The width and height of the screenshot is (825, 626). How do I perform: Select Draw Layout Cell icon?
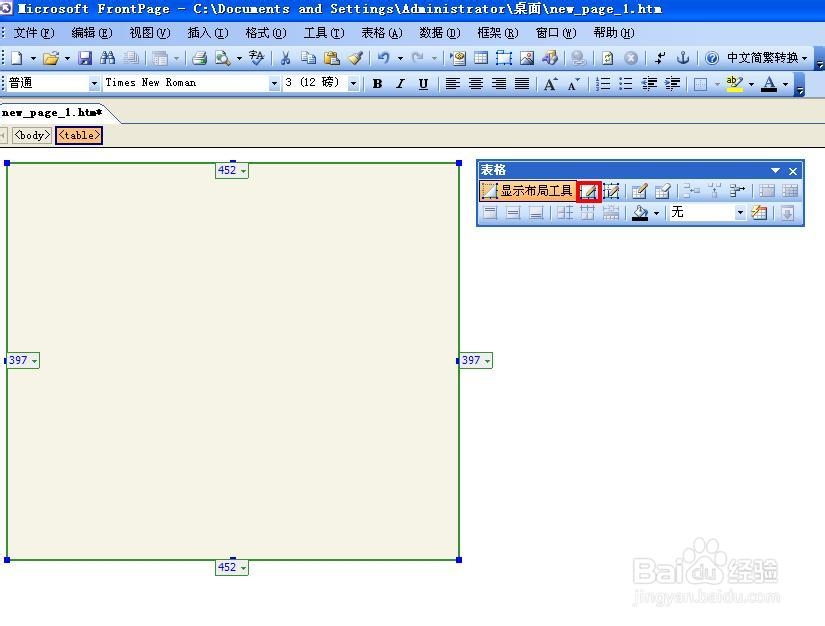click(611, 191)
